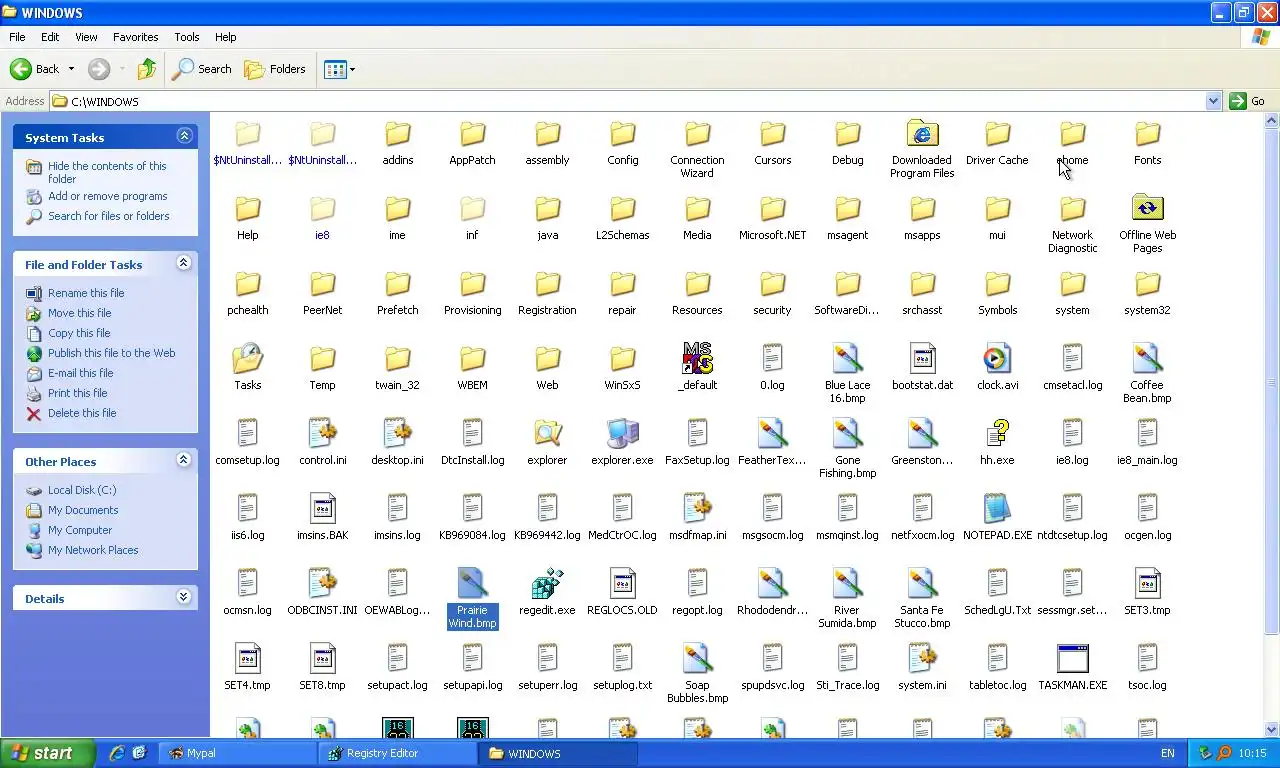
Task: Click the Back navigation button
Action: point(36,69)
